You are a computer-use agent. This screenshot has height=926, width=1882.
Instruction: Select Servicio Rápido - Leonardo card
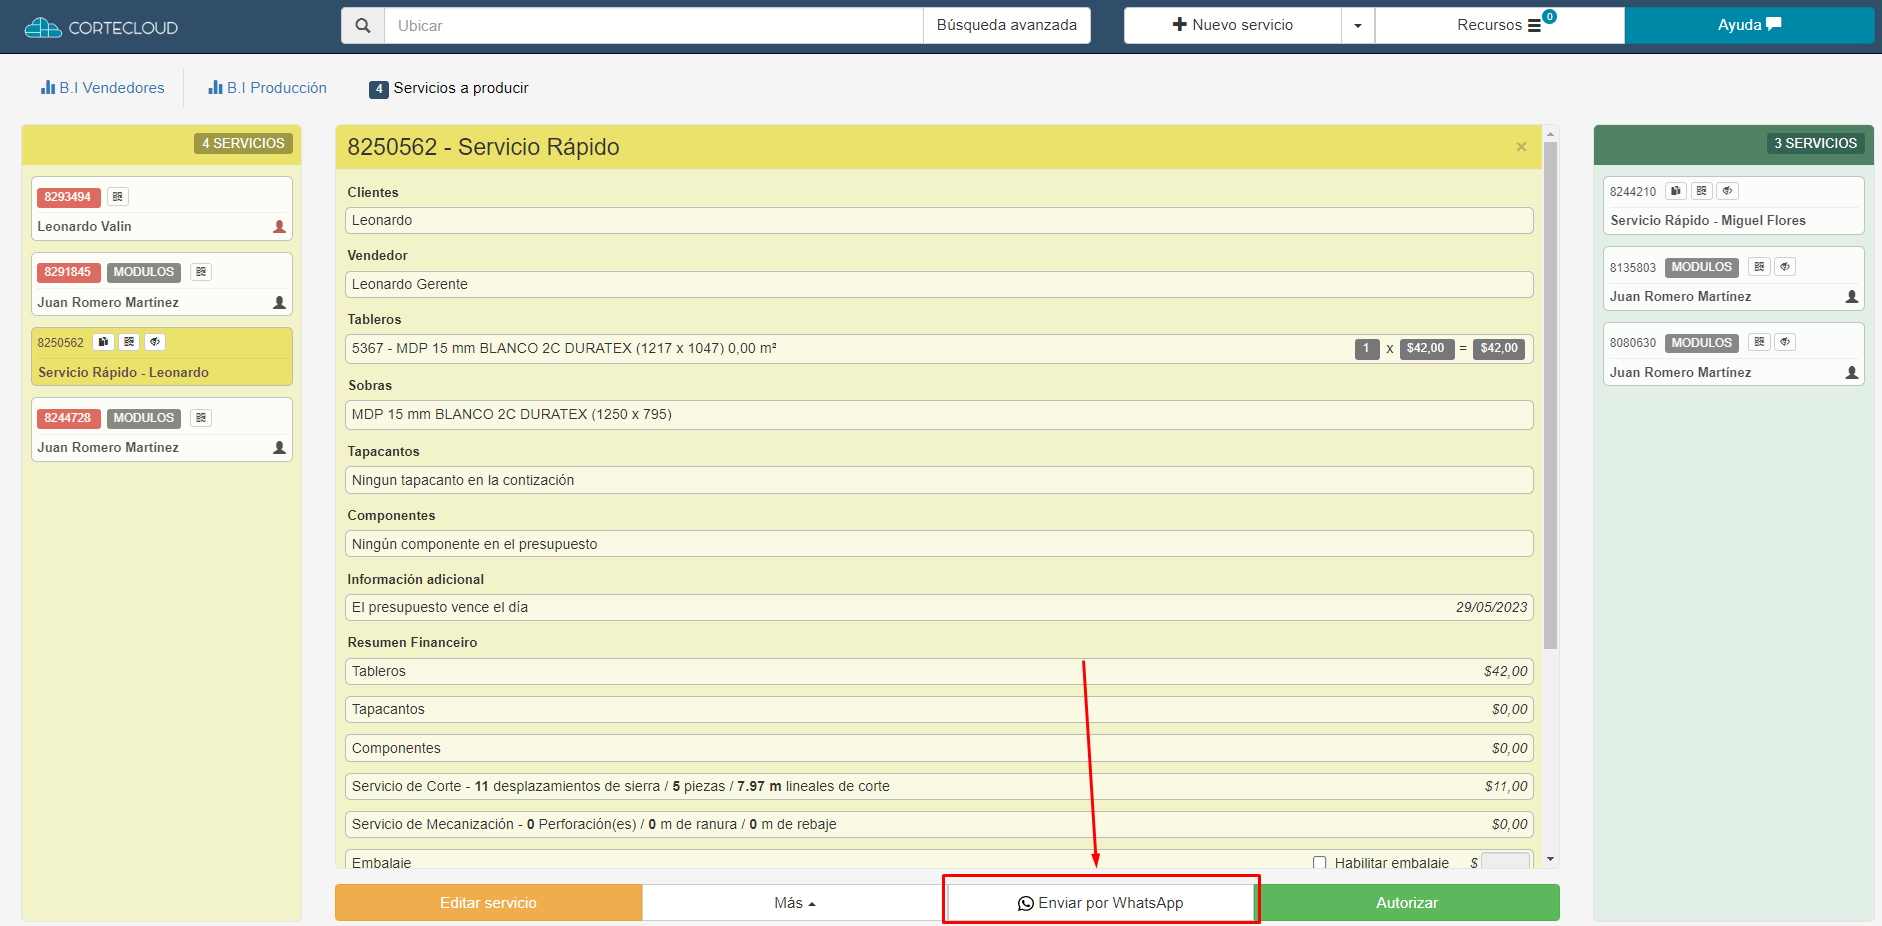coord(162,357)
